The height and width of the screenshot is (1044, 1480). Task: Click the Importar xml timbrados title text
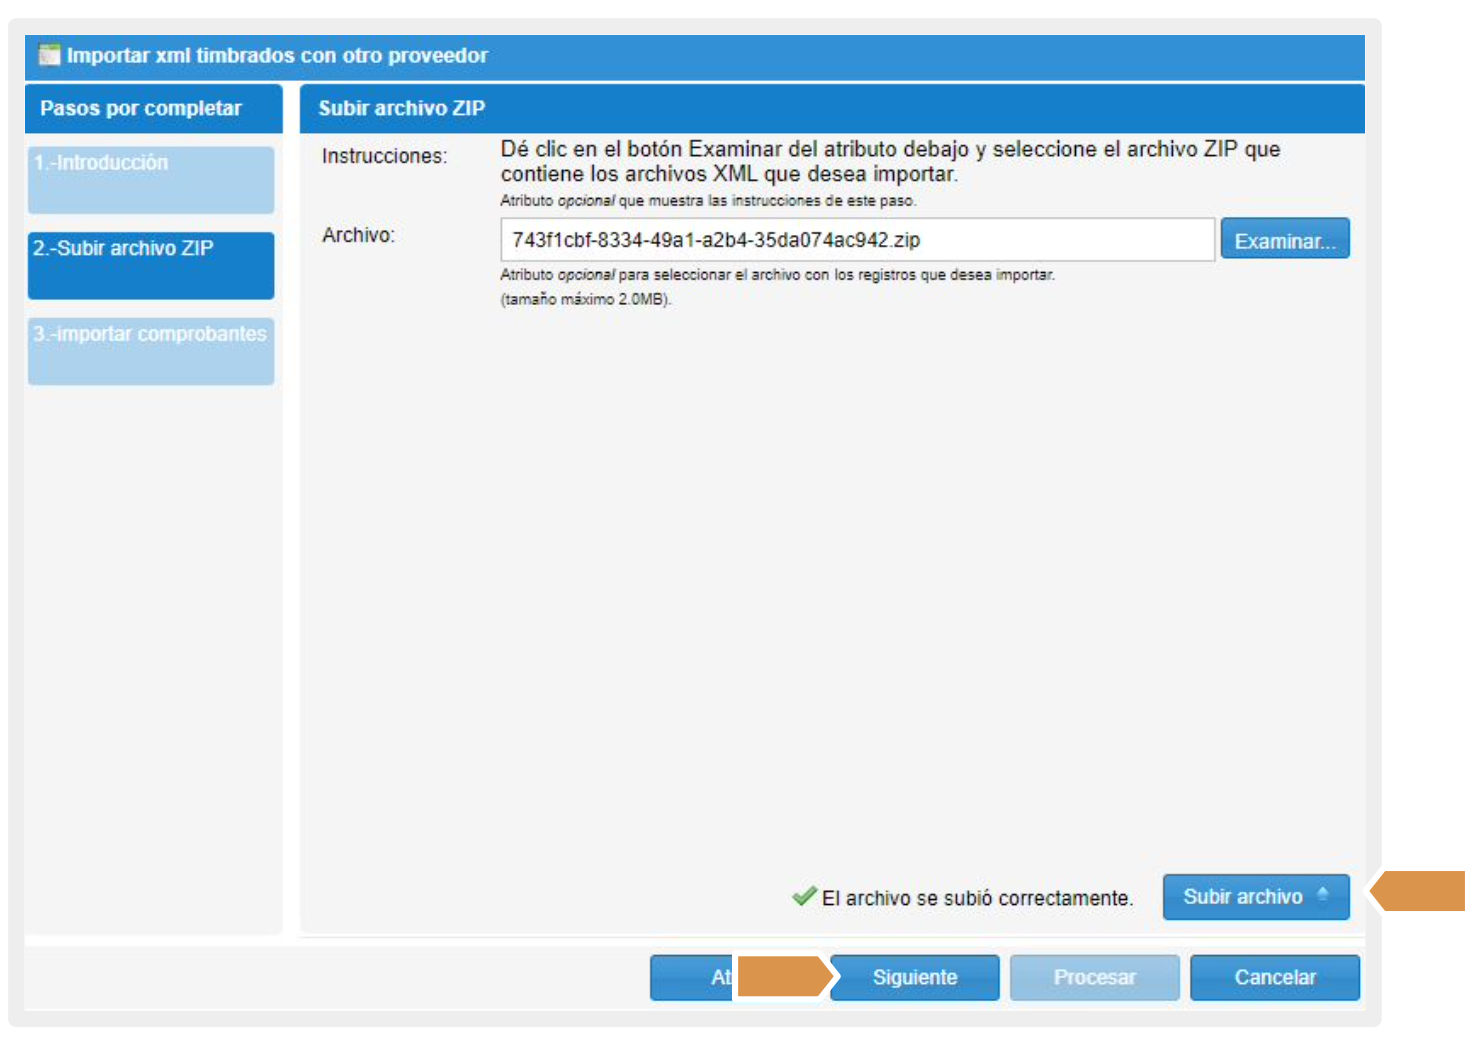click(277, 55)
